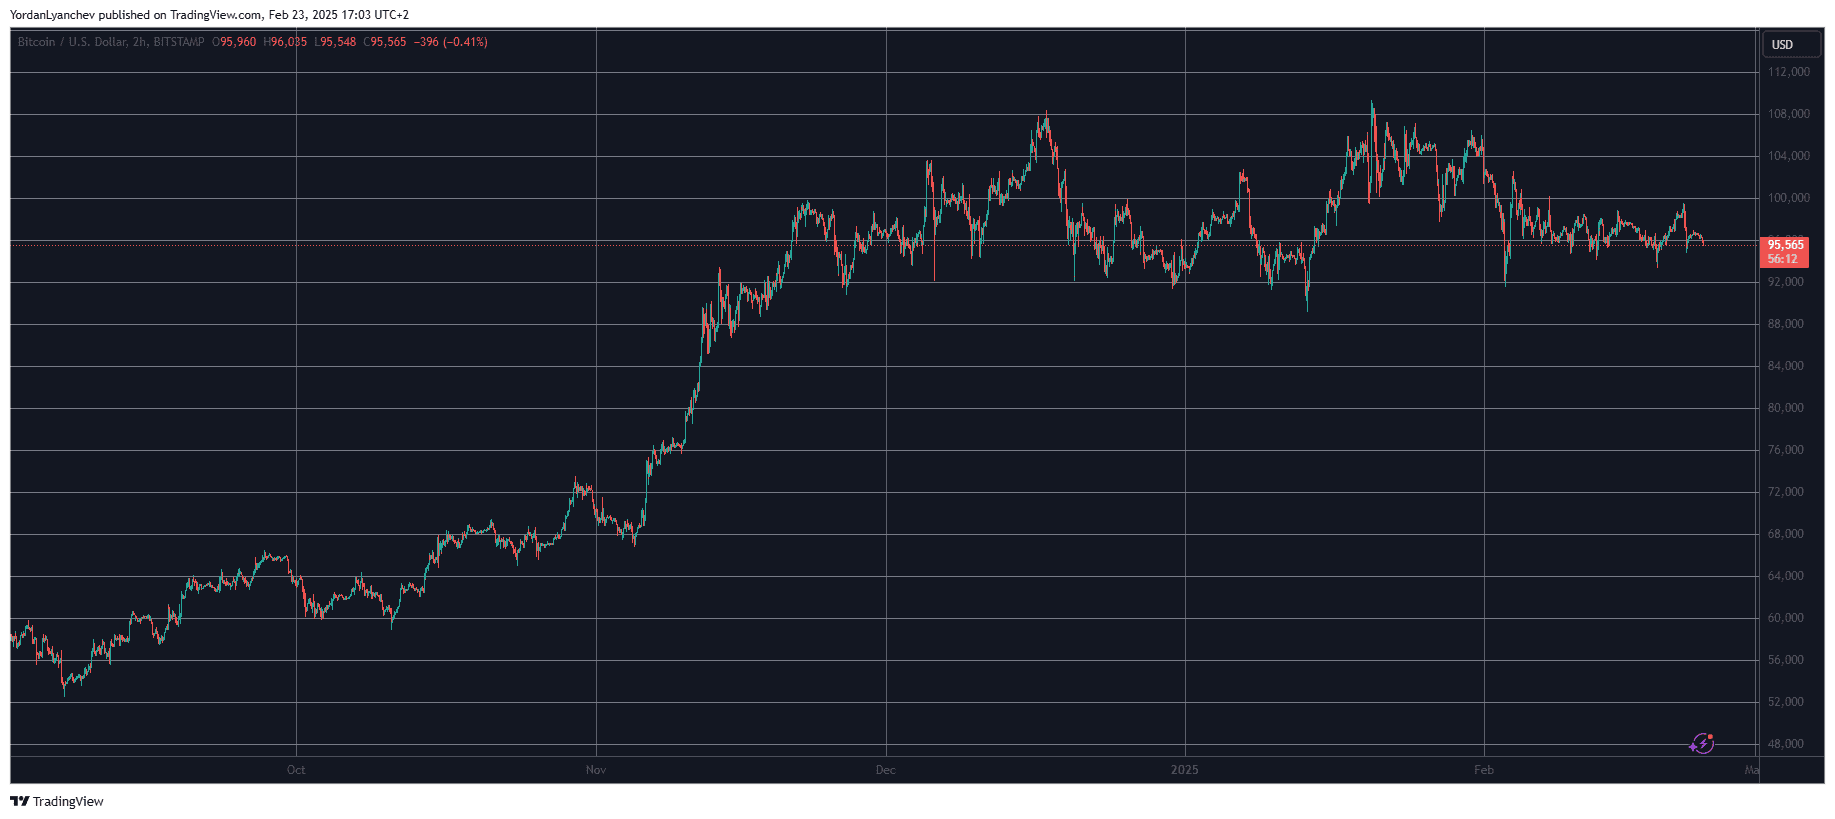This screenshot has height=819, width=1835.
Task: Click the close value C95,565 in legend
Action: [385, 42]
